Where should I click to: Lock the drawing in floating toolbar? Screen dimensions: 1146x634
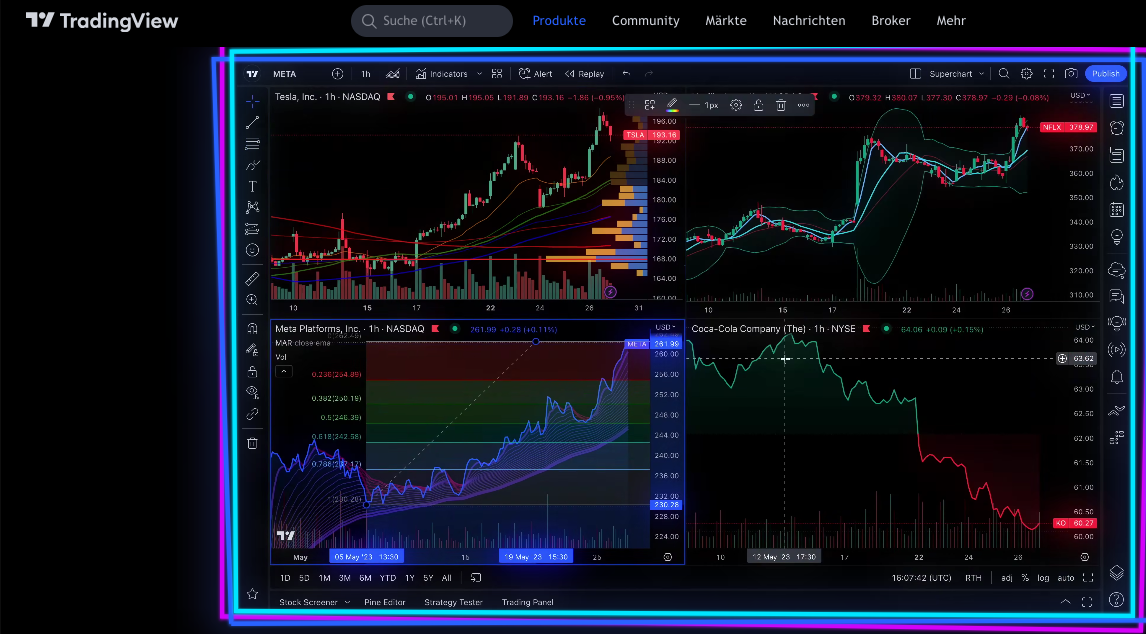click(x=759, y=105)
